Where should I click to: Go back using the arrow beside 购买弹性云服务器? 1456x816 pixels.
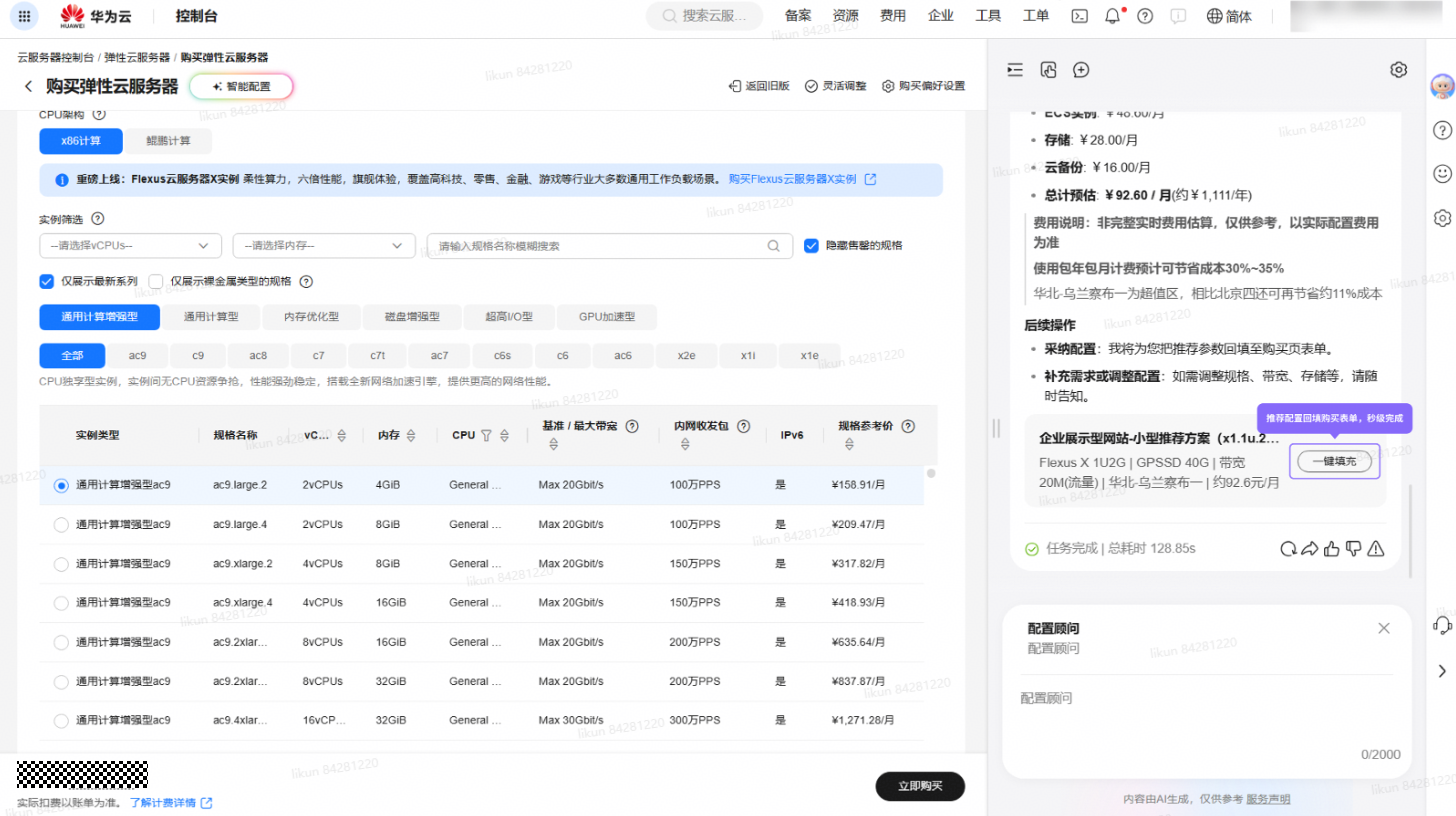(28, 87)
